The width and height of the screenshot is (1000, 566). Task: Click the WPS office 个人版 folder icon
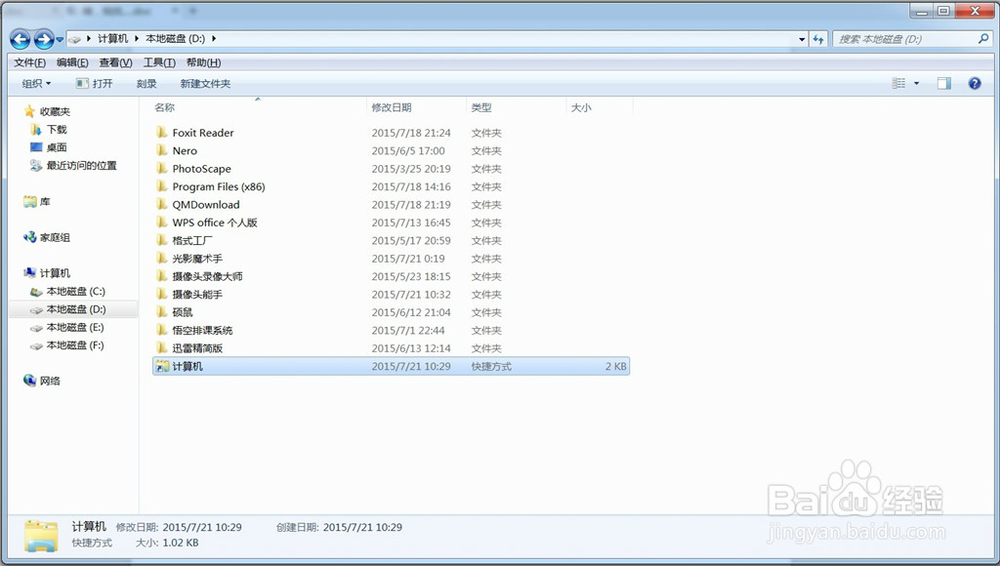[162, 221]
